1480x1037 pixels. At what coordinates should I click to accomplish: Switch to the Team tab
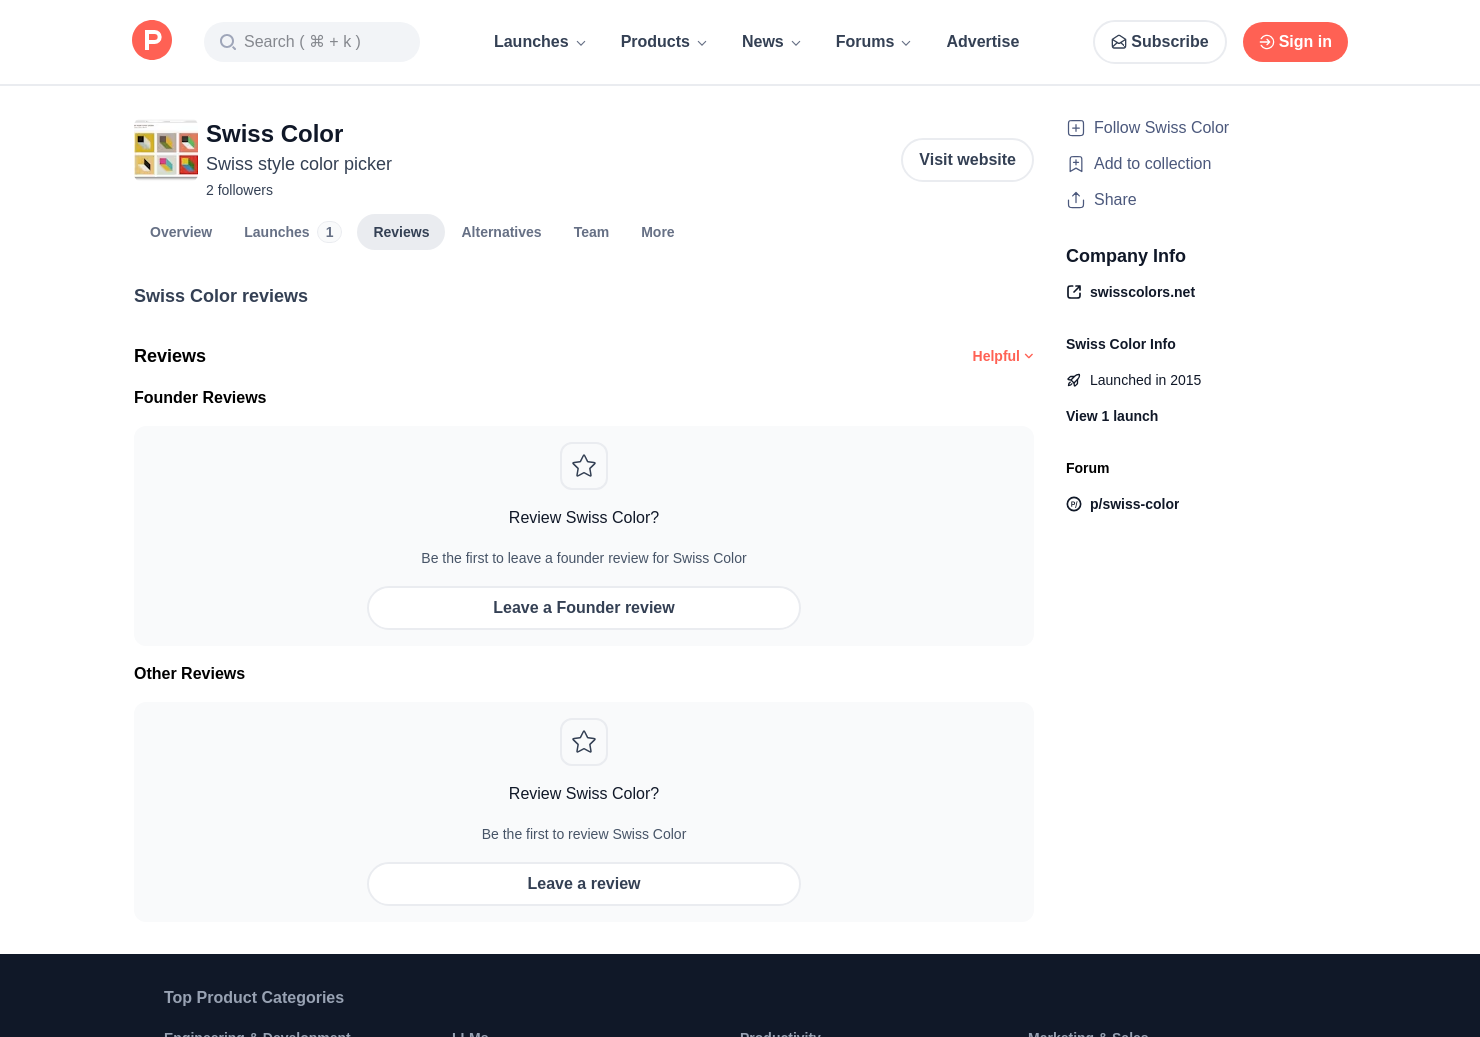click(591, 232)
